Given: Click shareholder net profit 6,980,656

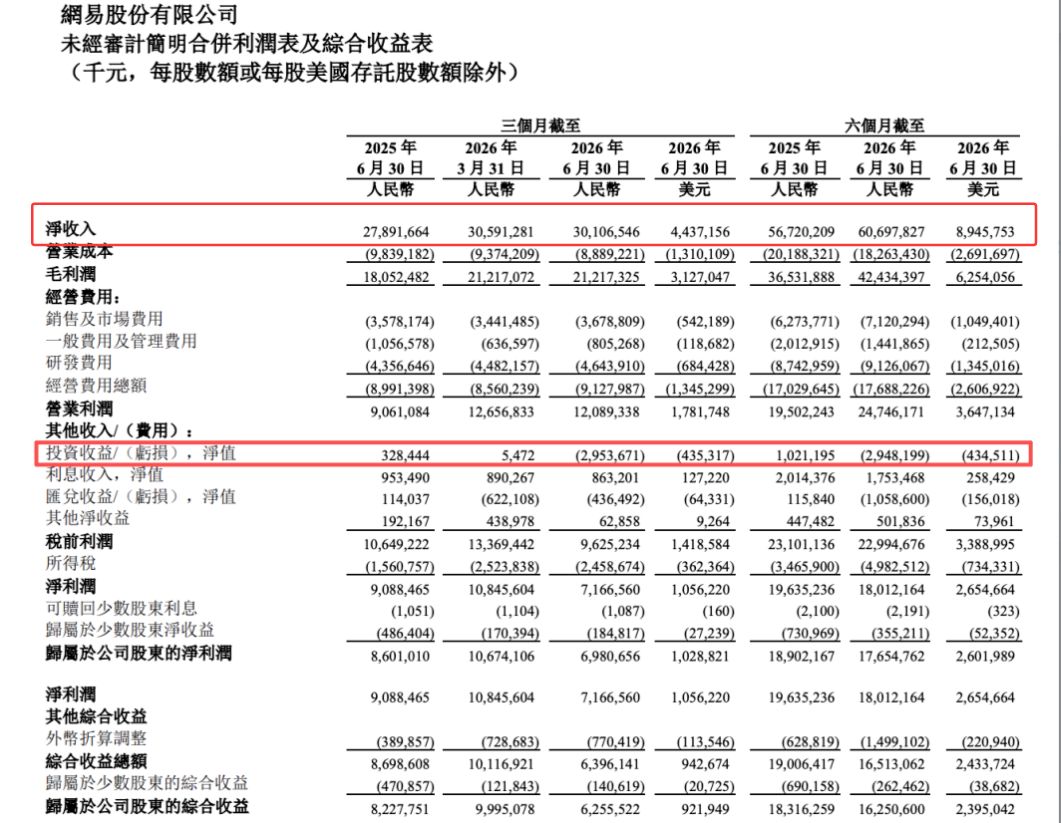Looking at the screenshot, I should click(x=610, y=657).
